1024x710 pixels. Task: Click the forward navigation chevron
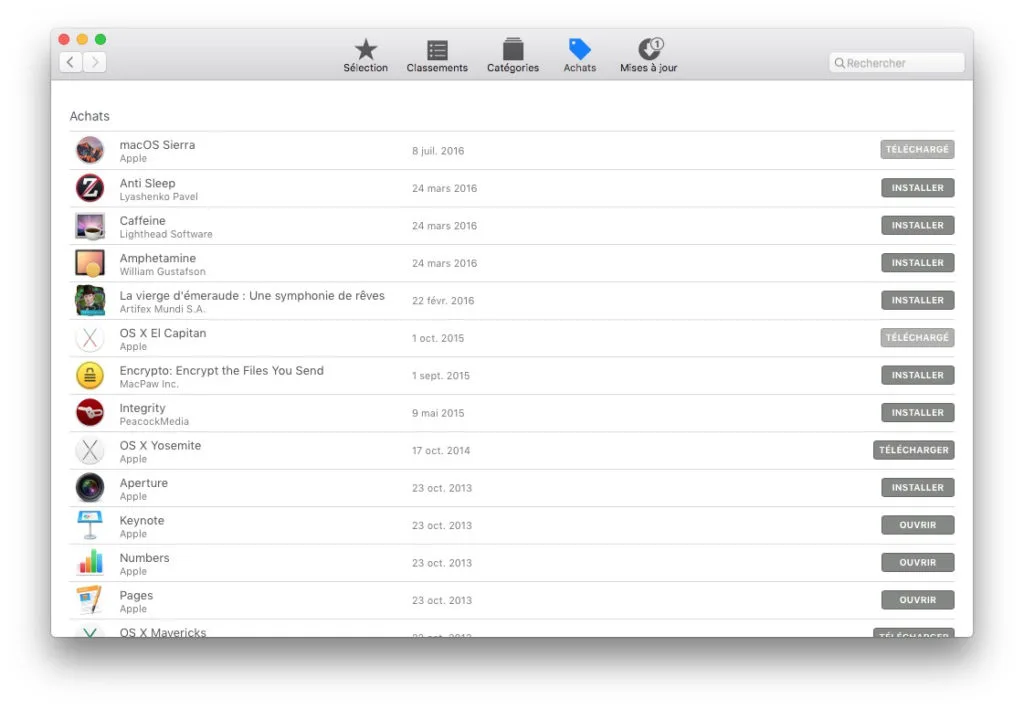coord(95,61)
